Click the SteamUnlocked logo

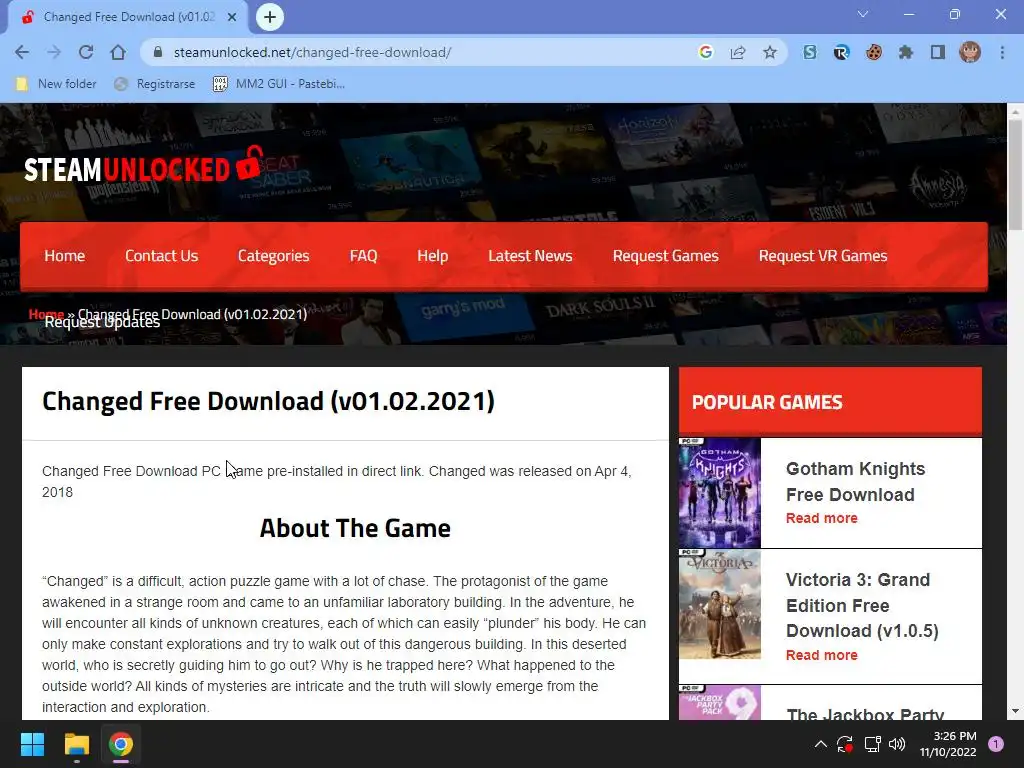point(144,166)
